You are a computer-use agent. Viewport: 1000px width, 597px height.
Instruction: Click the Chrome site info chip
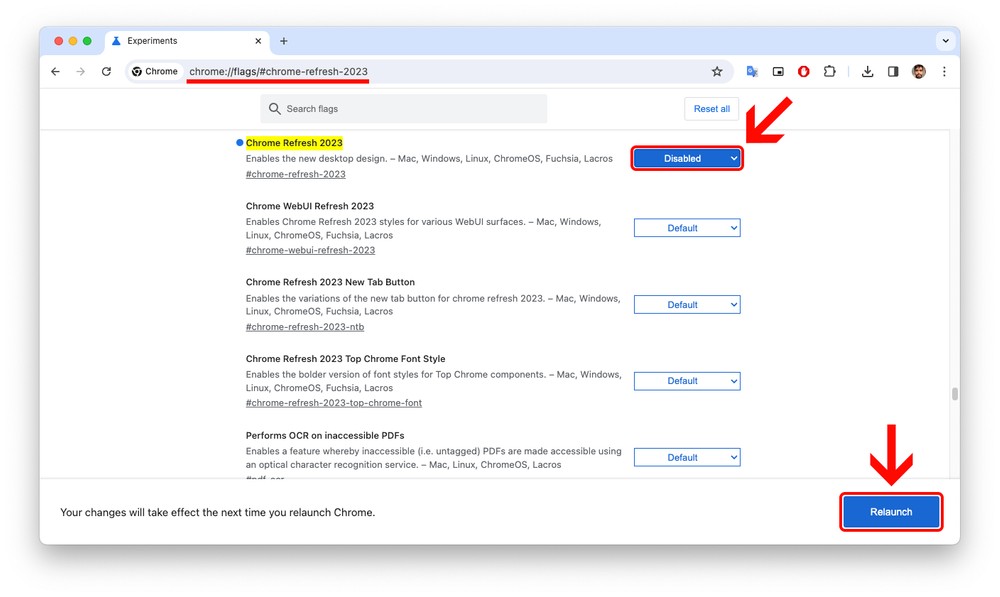click(155, 71)
